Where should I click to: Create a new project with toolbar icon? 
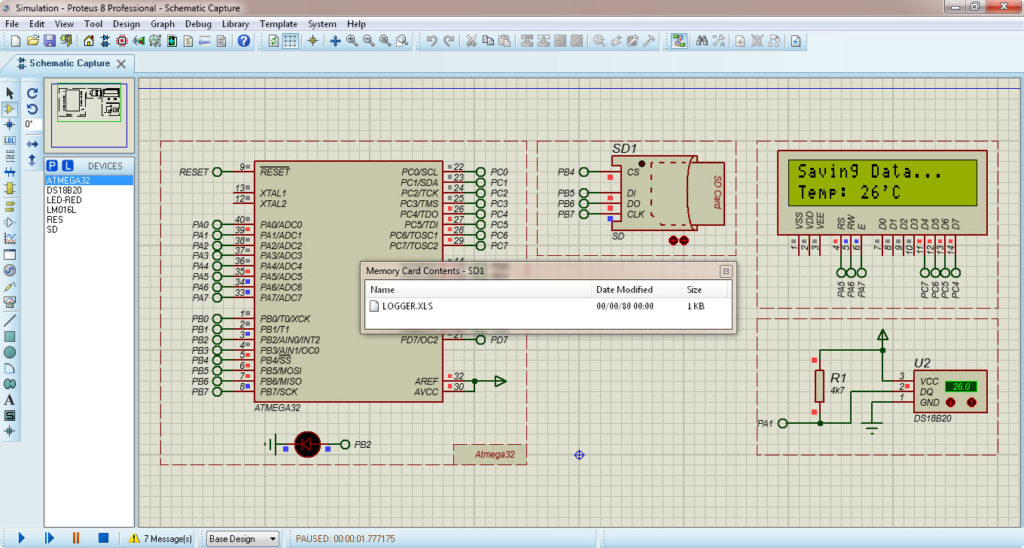pyautogui.click(x=16, y=40)
